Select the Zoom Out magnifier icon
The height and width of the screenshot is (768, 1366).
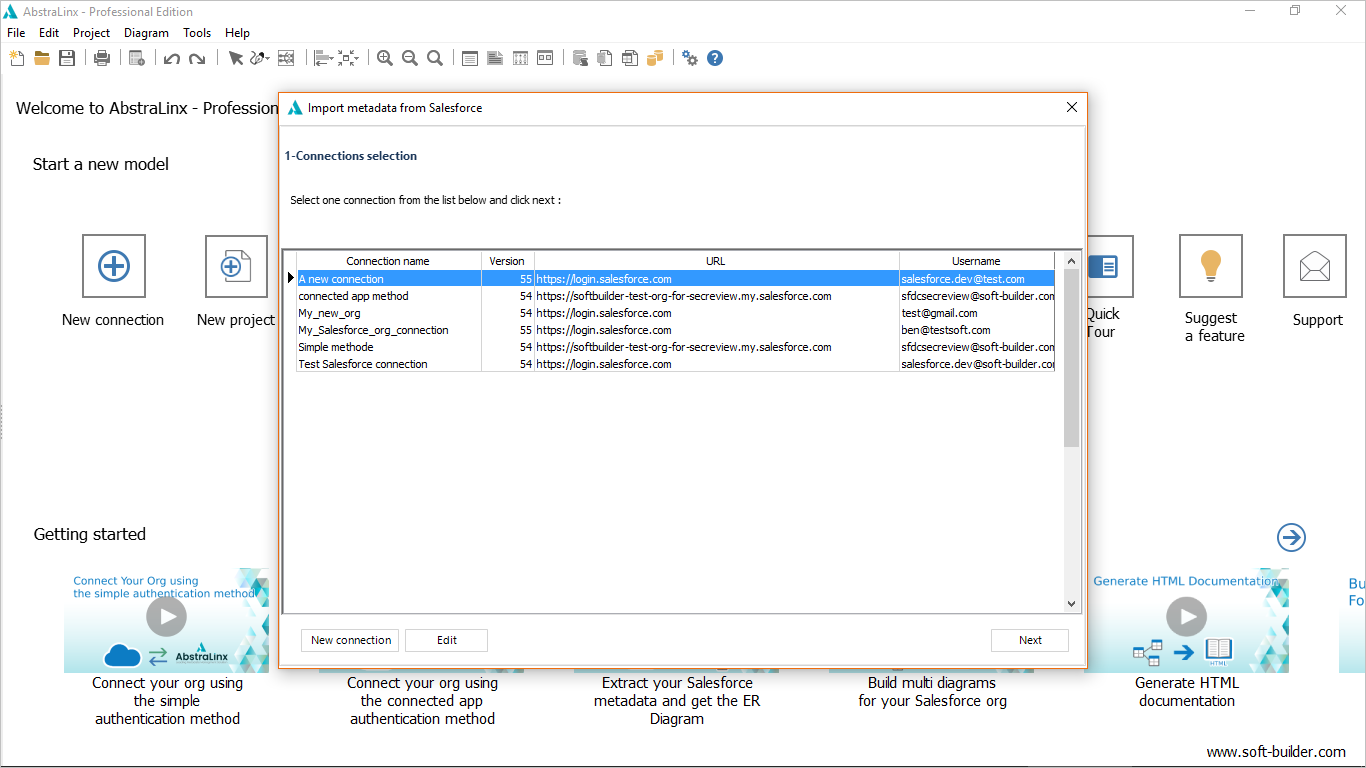[409, 57]
